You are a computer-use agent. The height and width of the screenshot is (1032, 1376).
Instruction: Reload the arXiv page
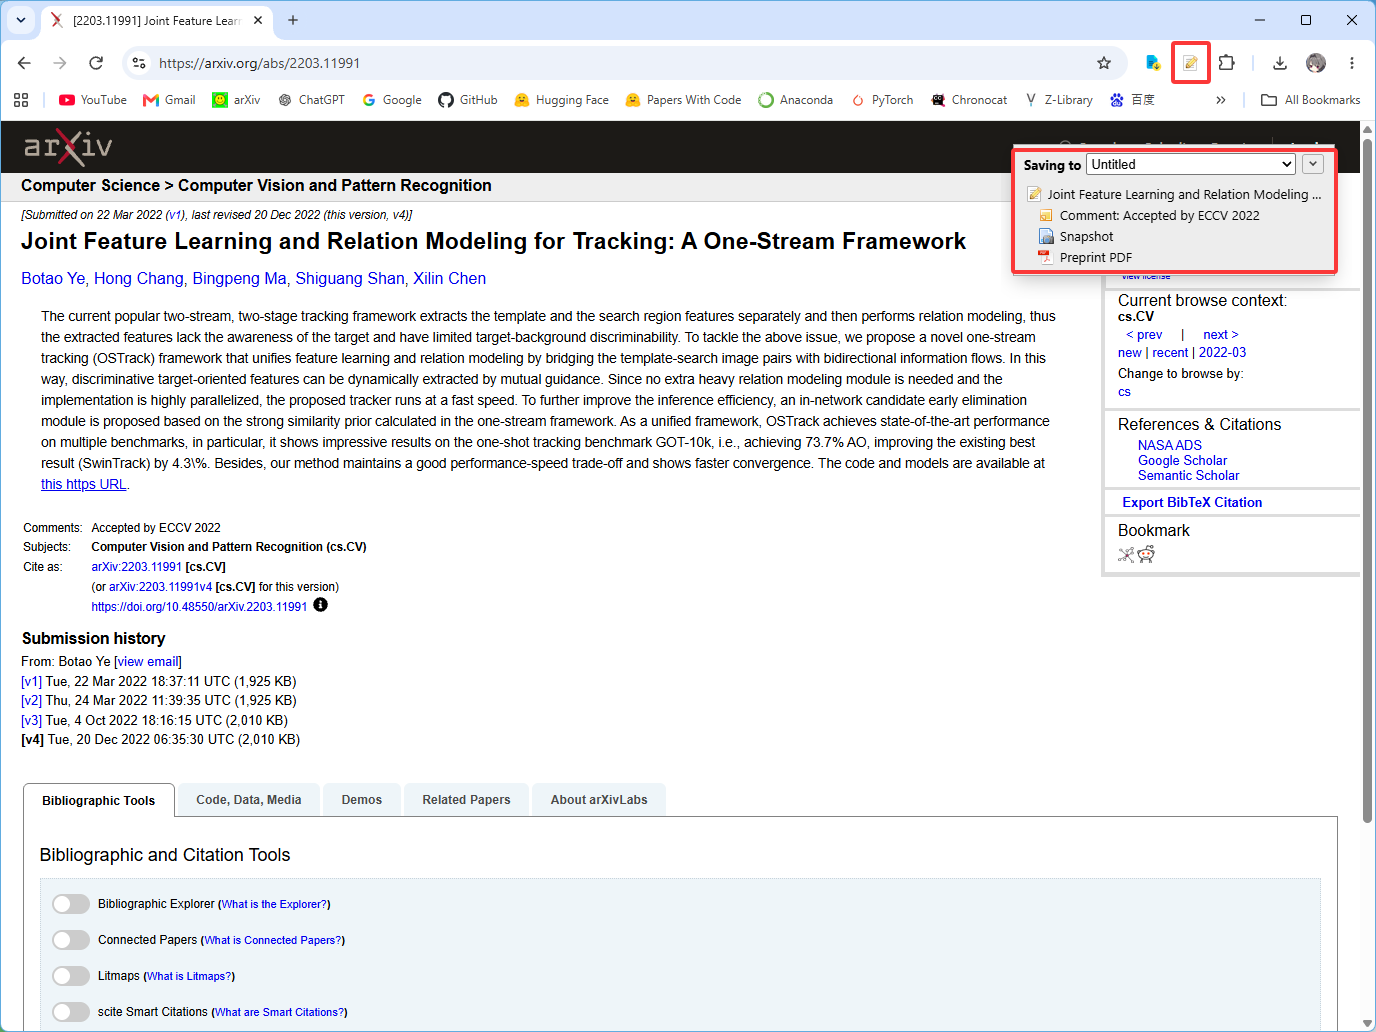(96, 63)
